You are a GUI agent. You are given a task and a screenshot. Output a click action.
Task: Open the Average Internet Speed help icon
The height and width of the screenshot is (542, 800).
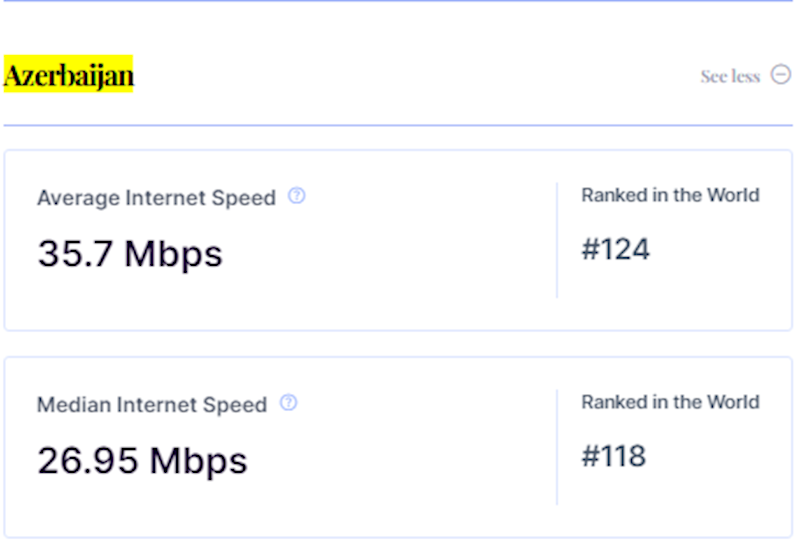pyautogui.click(x=296, y=196)
